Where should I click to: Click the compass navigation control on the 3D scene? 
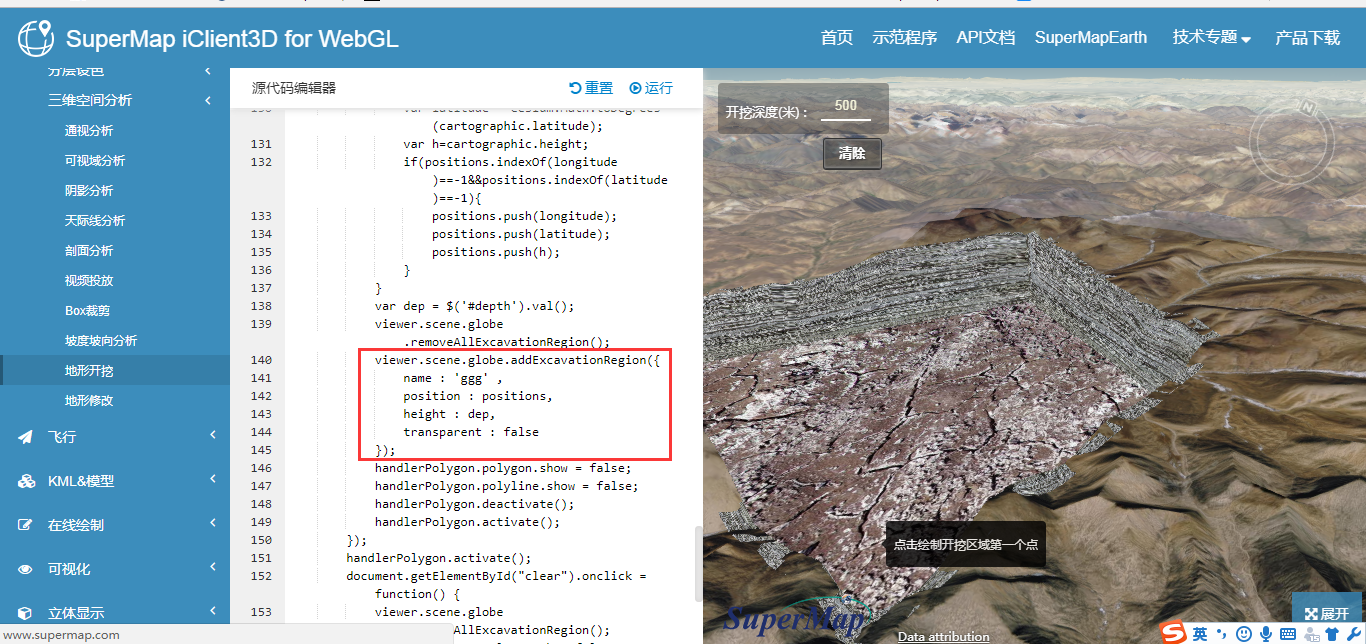coord(1292,144)
